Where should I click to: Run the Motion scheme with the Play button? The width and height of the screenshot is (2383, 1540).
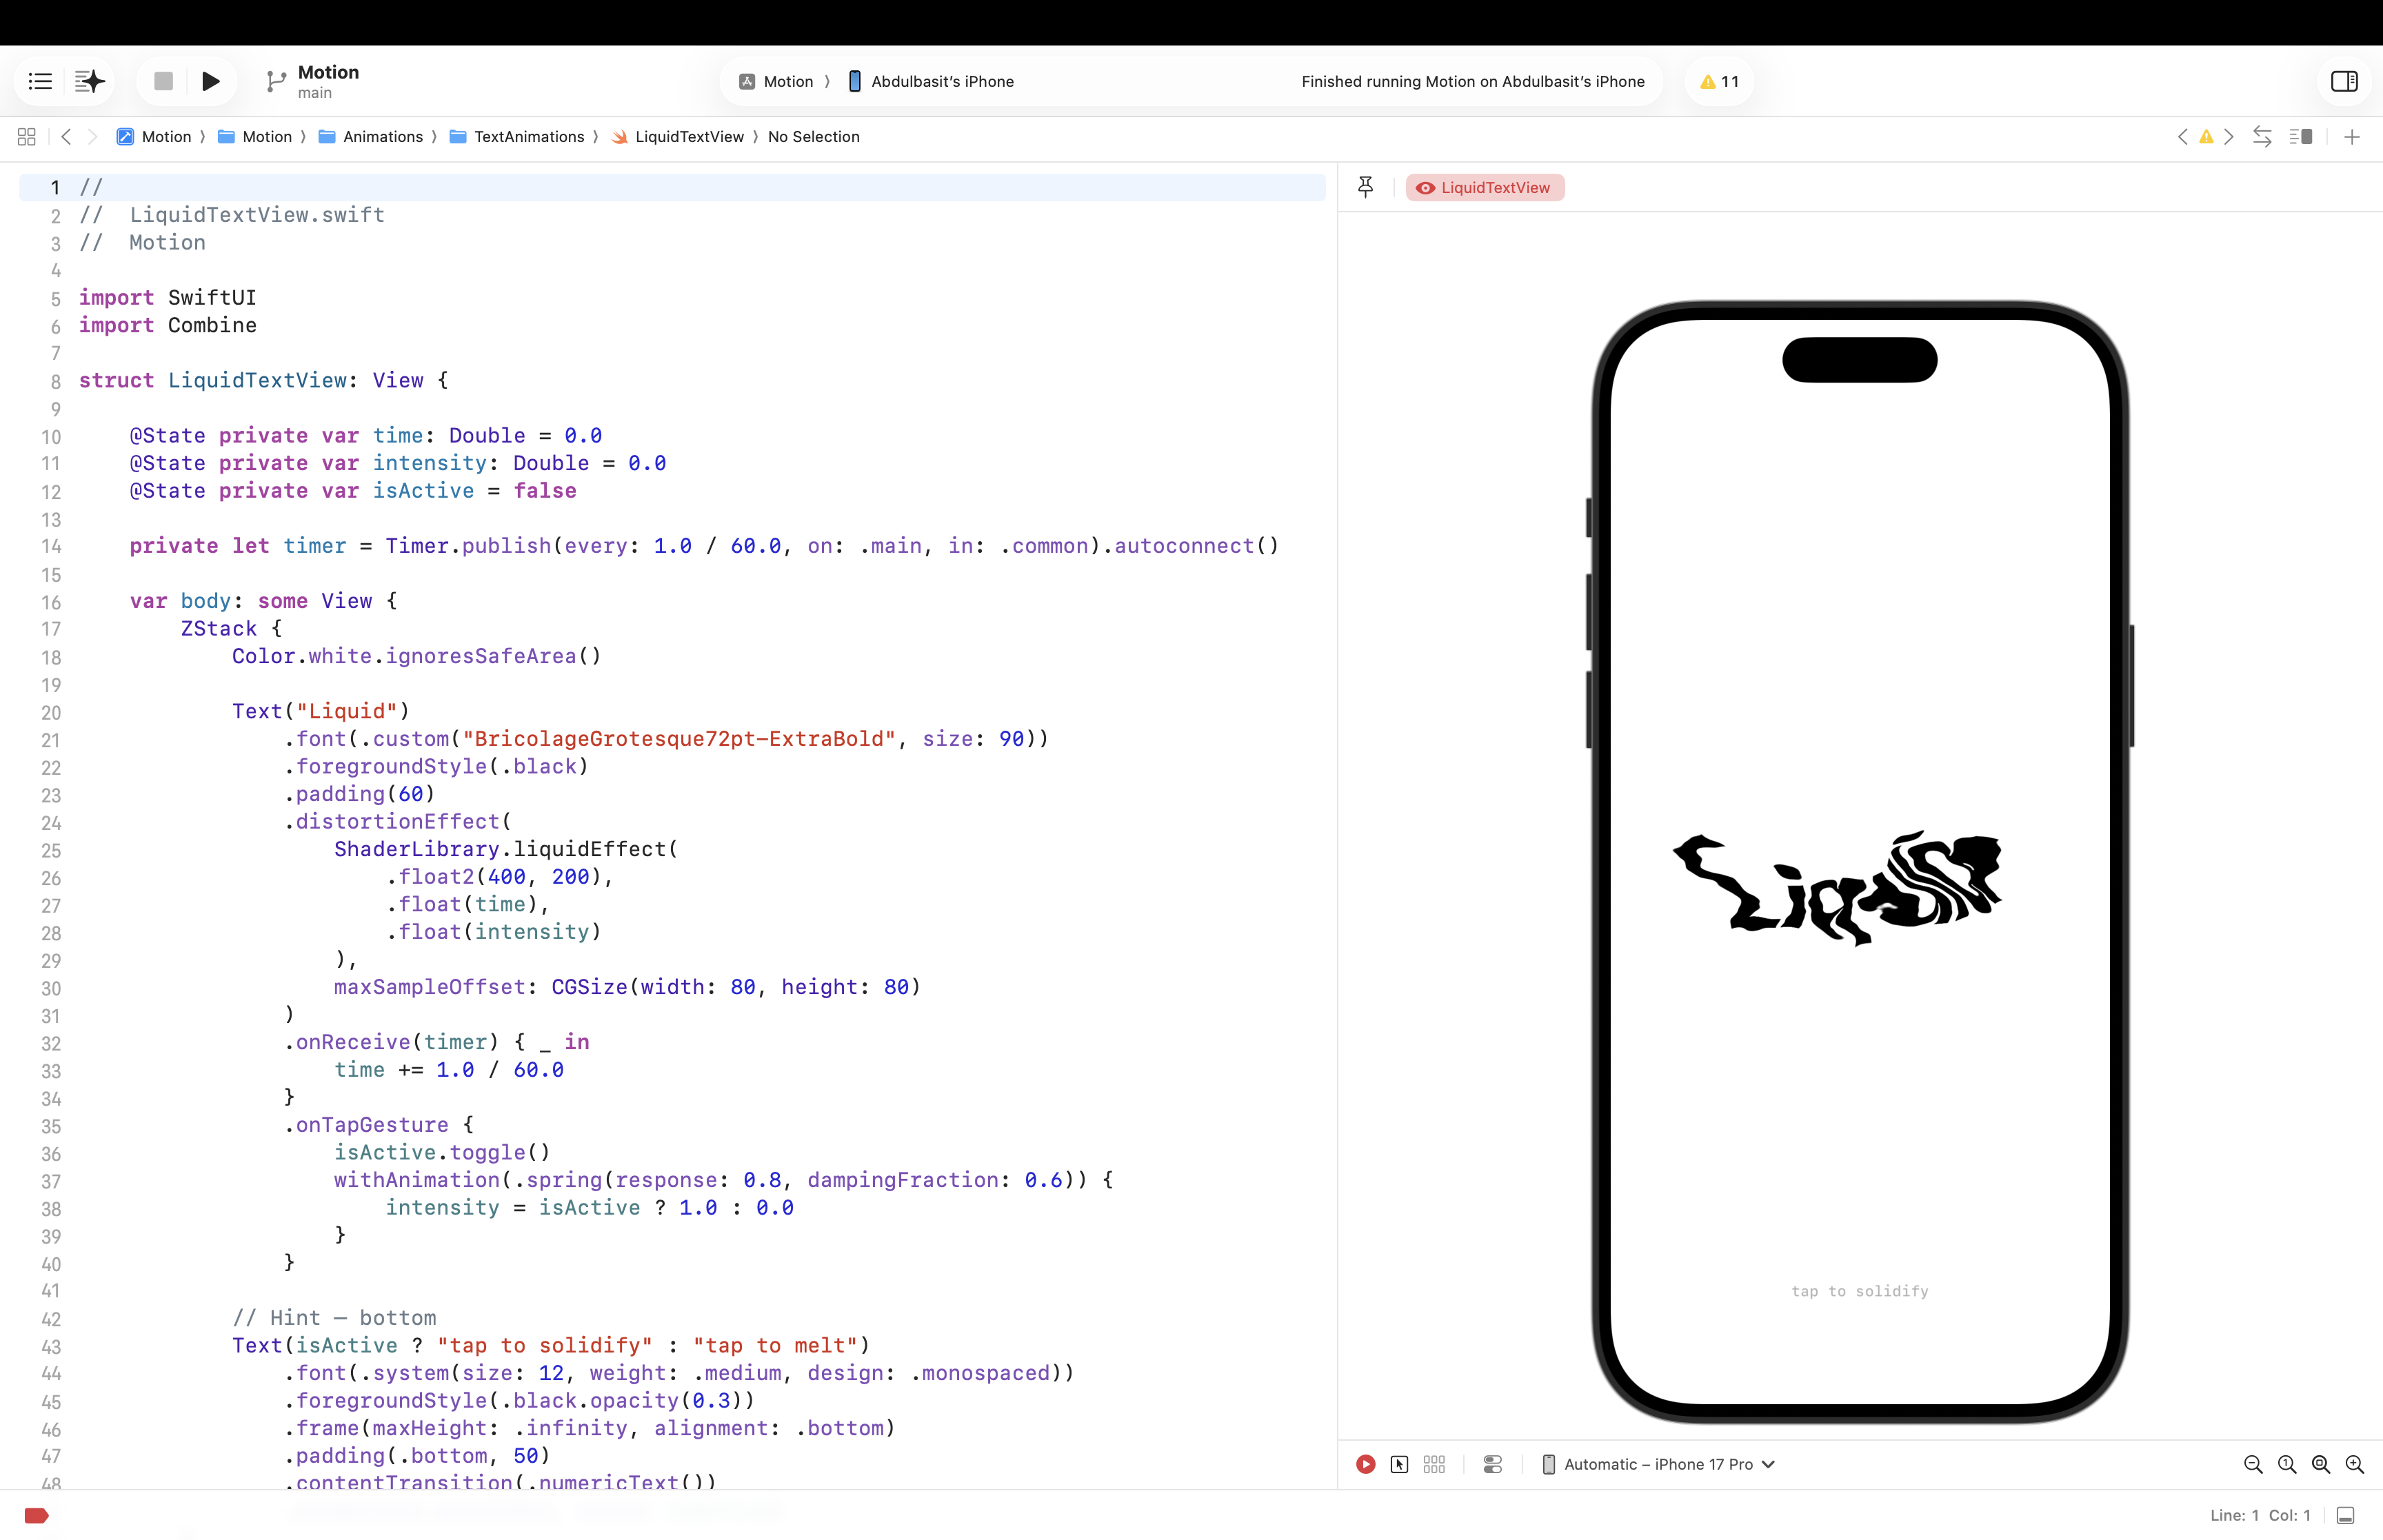click(x=210, y=81)
